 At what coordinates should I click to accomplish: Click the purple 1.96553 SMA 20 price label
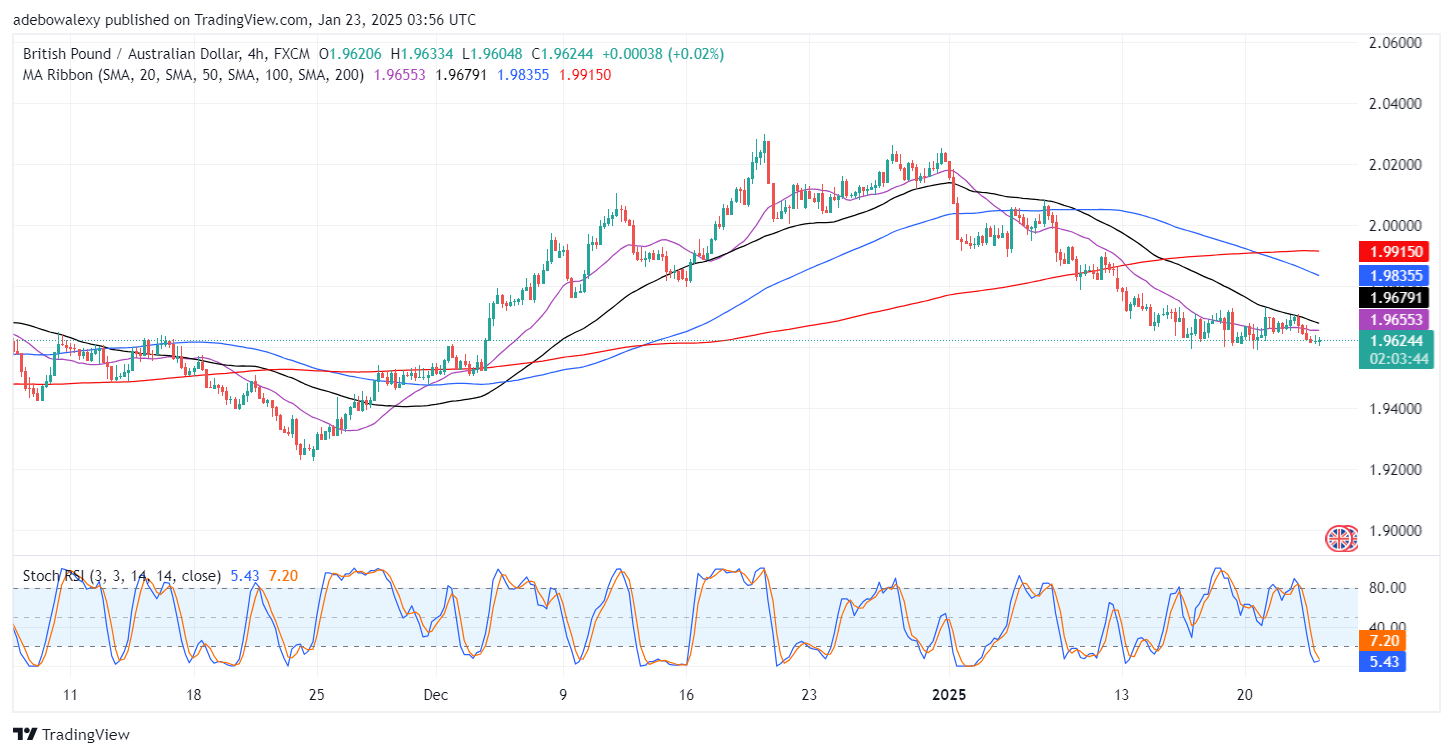pos(1395,319)
